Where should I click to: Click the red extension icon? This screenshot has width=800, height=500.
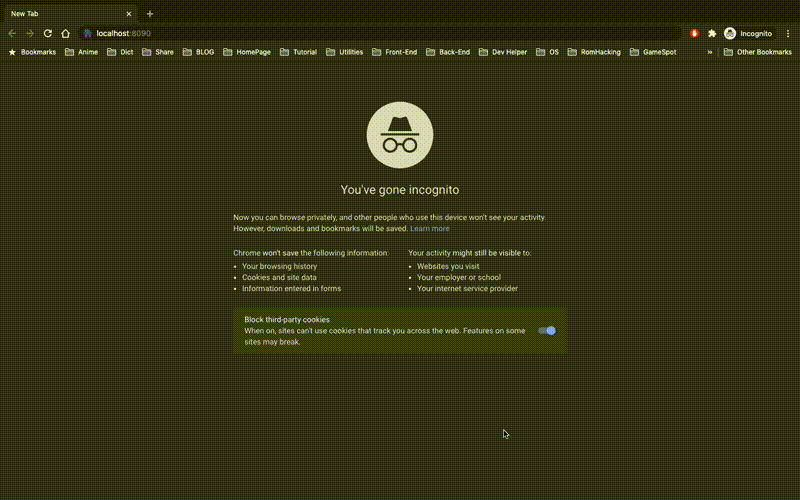pos(694,33)
